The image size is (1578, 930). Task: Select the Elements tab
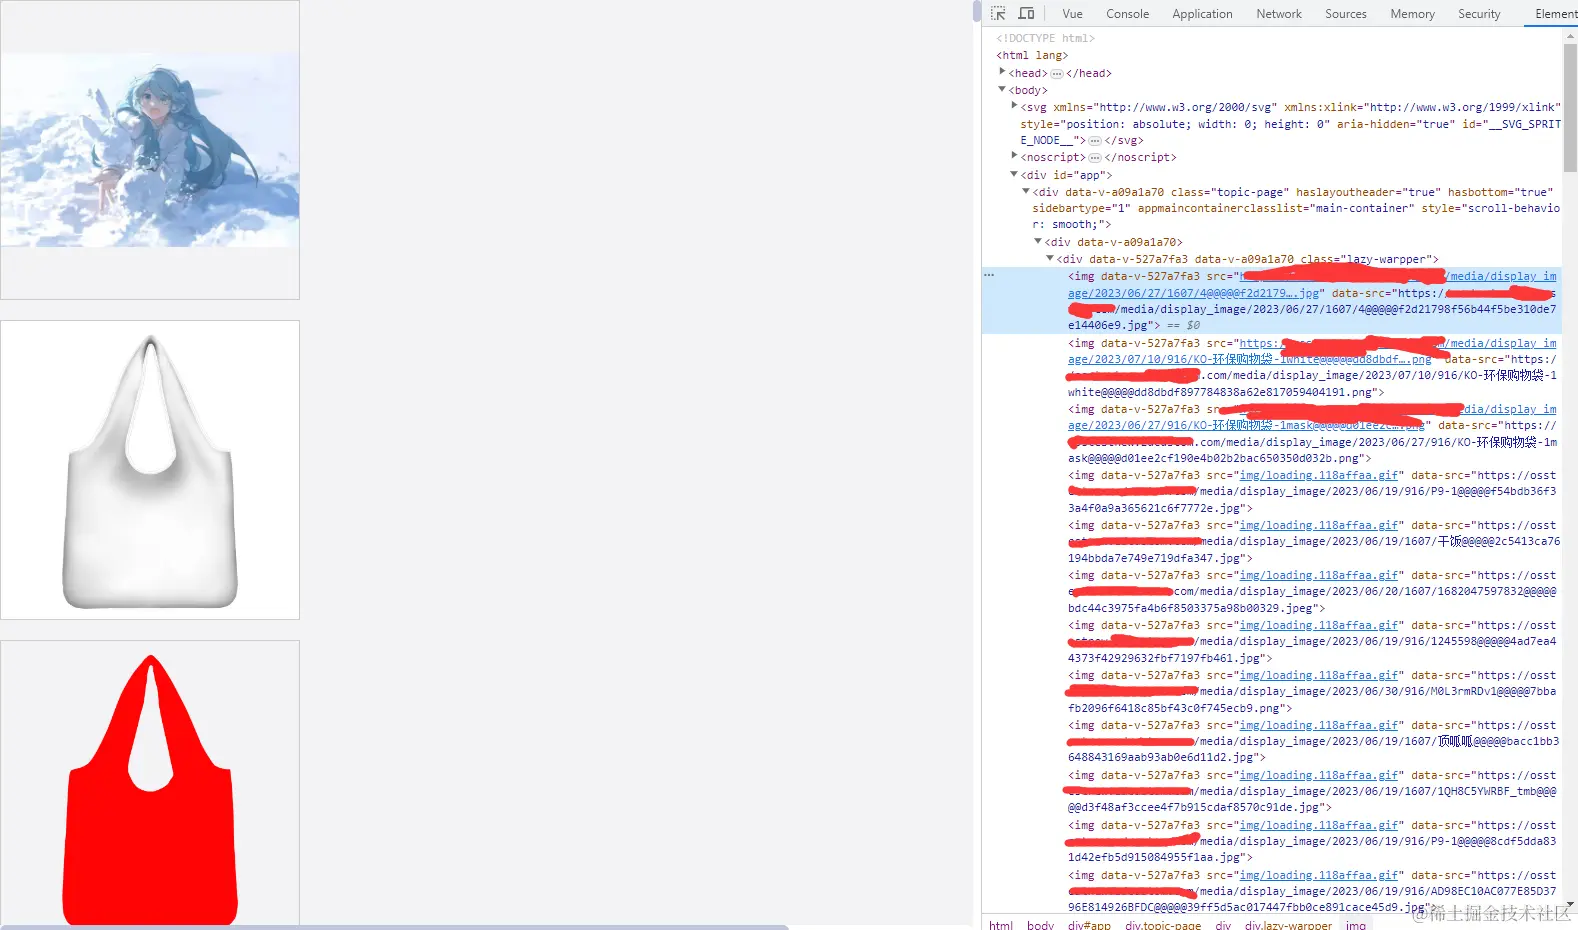click(x=1554, y=14)
